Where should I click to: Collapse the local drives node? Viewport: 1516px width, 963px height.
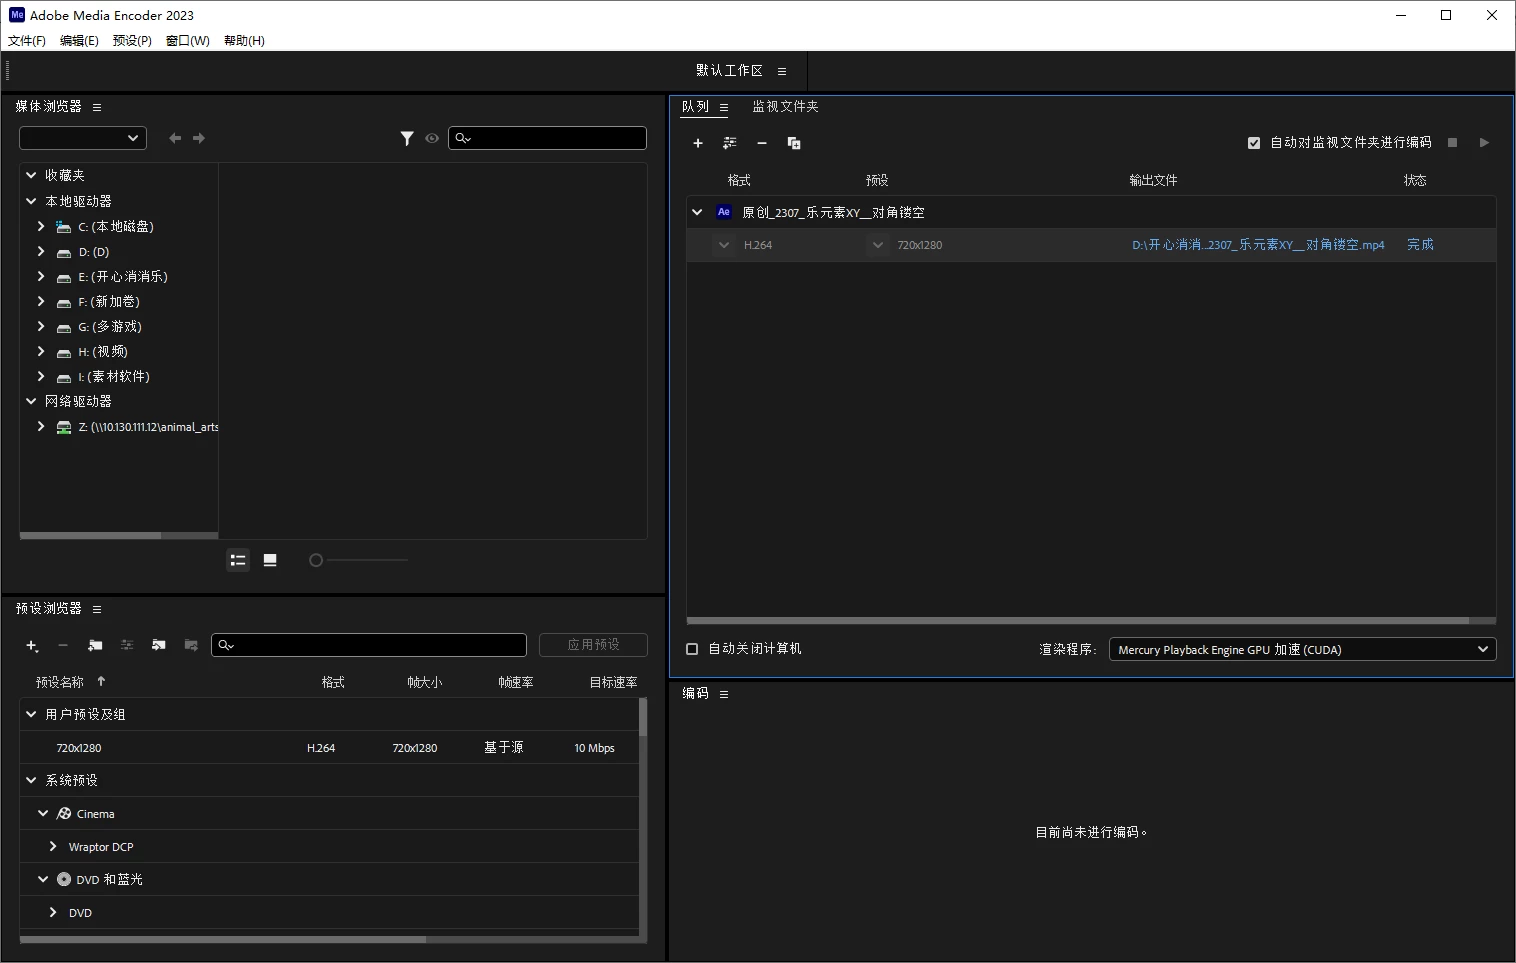31,201
